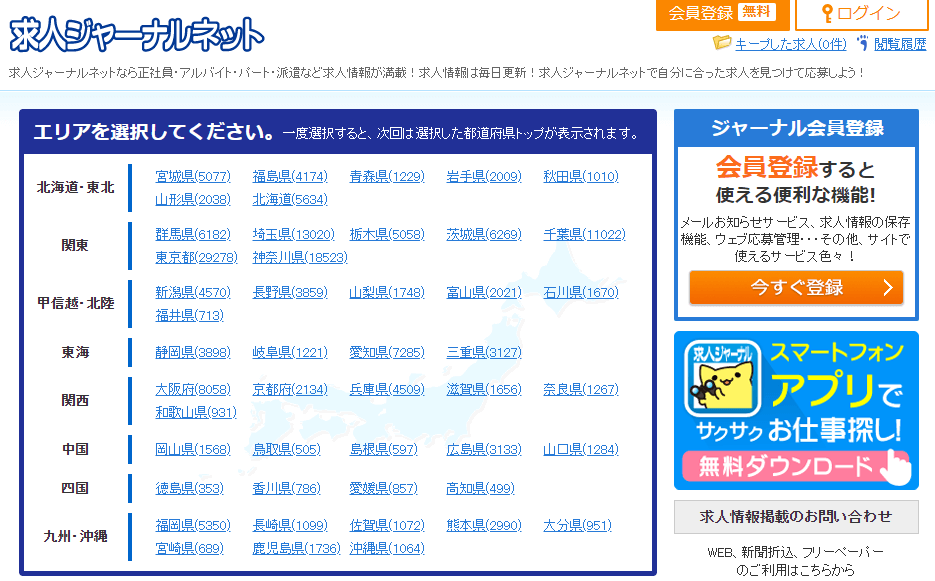Click the 求人ジャーナルネット site logo
This screenshot has height=581, width=935.
(137, 35)
